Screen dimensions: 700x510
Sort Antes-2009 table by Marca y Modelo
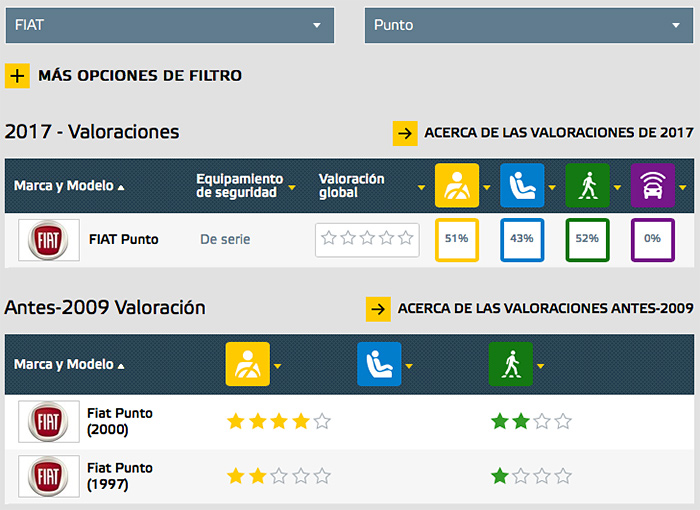(x=69, y=365)
